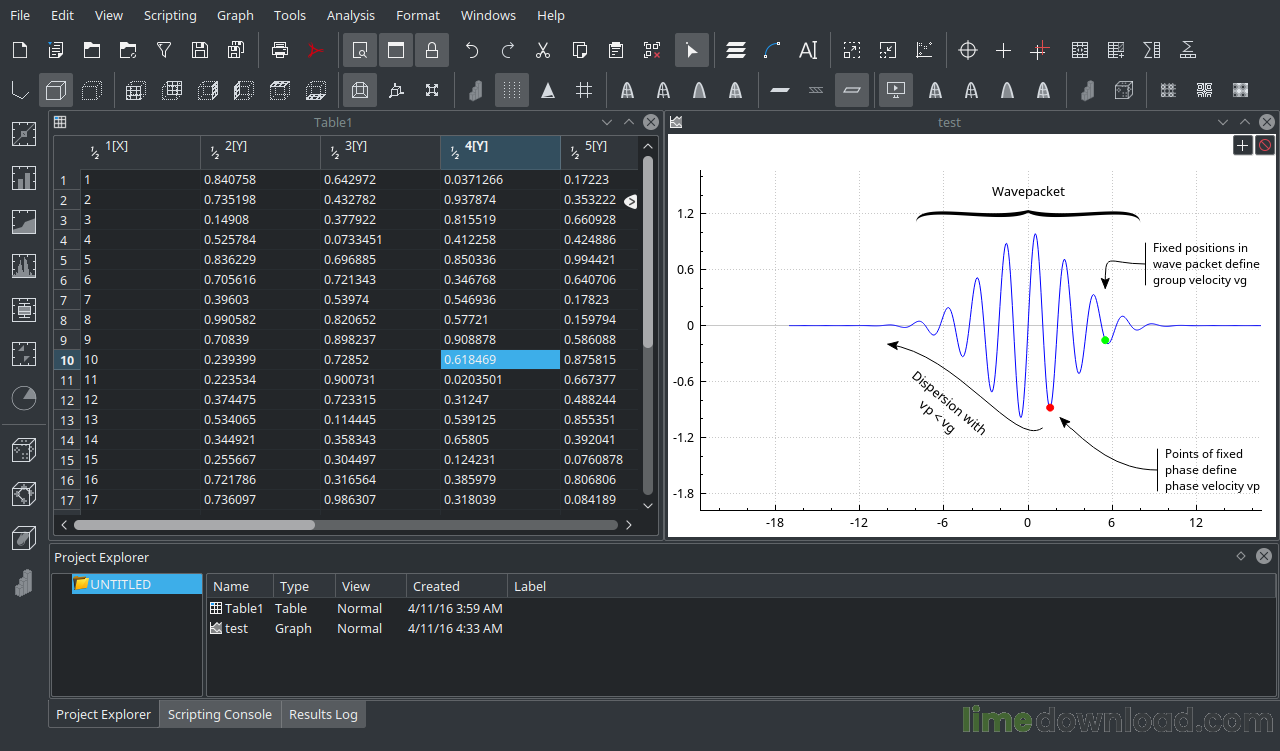Save the current project

(199, 50)
